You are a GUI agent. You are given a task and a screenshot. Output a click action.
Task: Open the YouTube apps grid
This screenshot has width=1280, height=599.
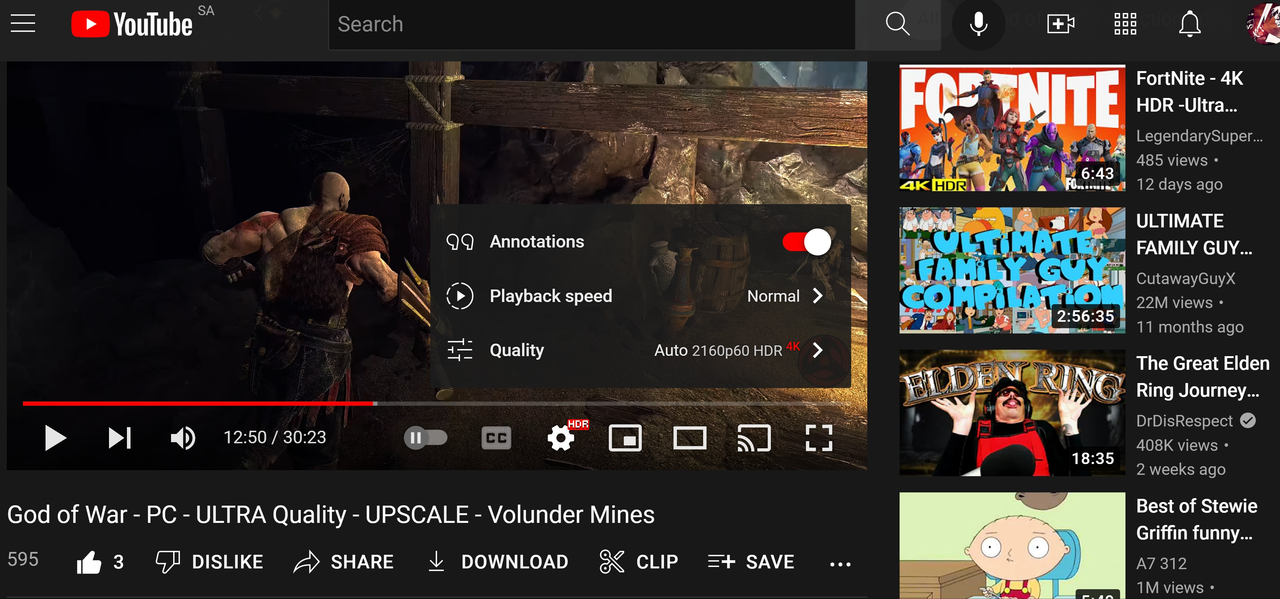click(x=1125, y=24)
